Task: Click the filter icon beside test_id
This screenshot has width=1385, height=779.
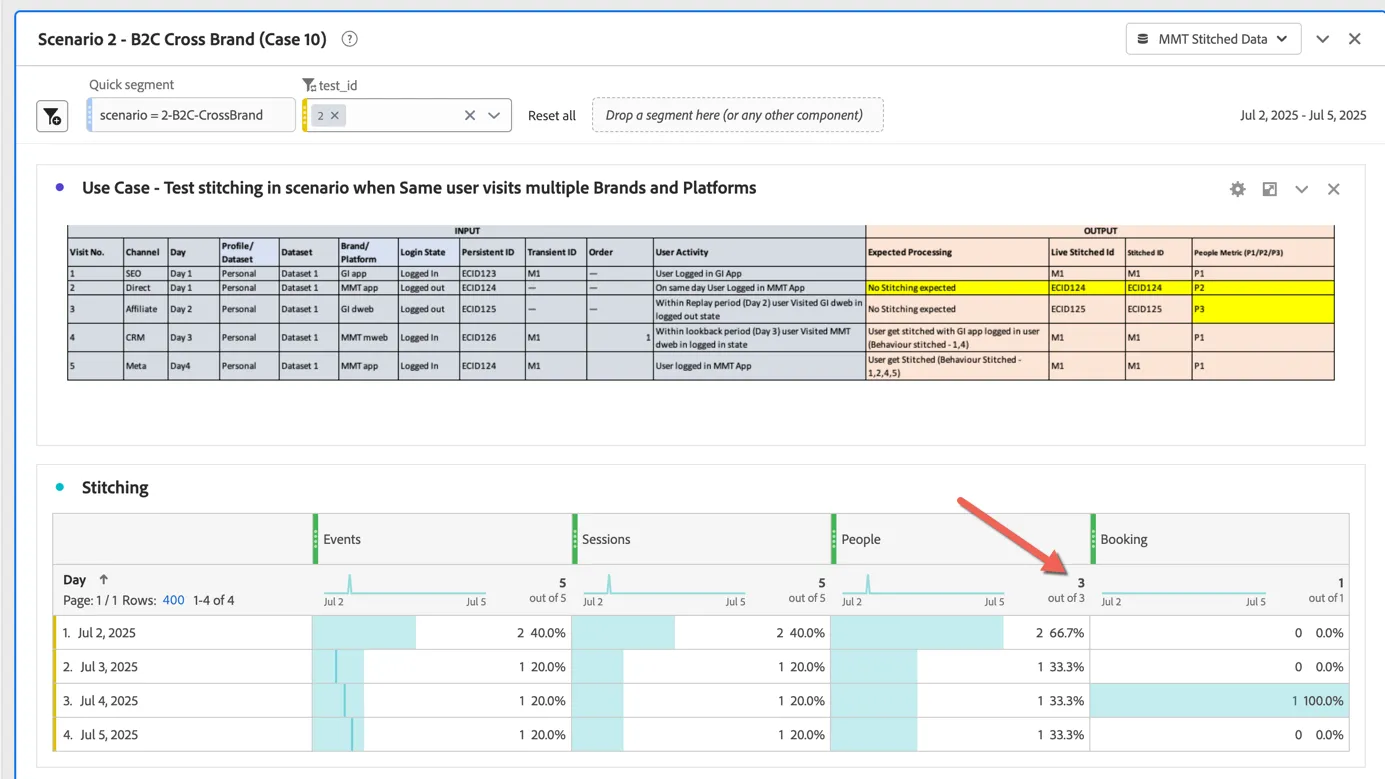Action: tap(309, 85)
